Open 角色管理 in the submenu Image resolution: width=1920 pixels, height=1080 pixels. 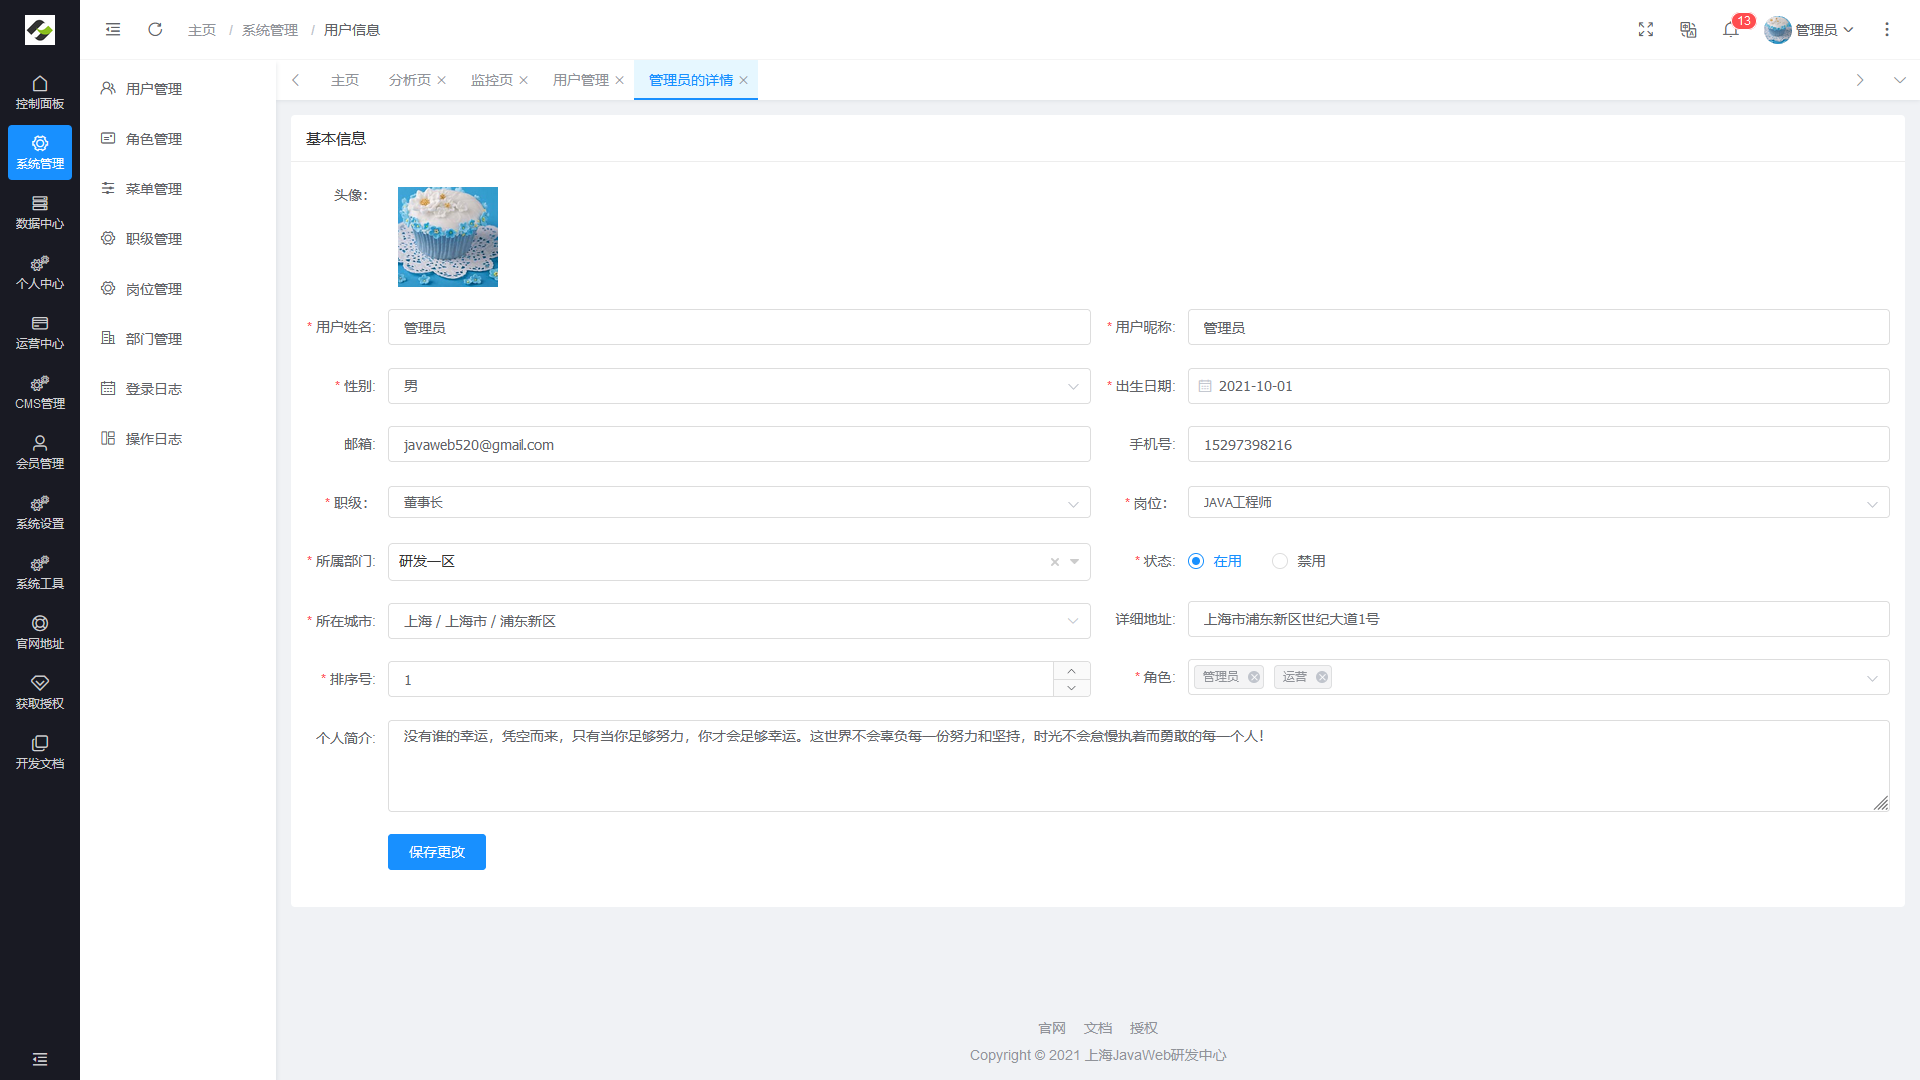tap(154, 139)
